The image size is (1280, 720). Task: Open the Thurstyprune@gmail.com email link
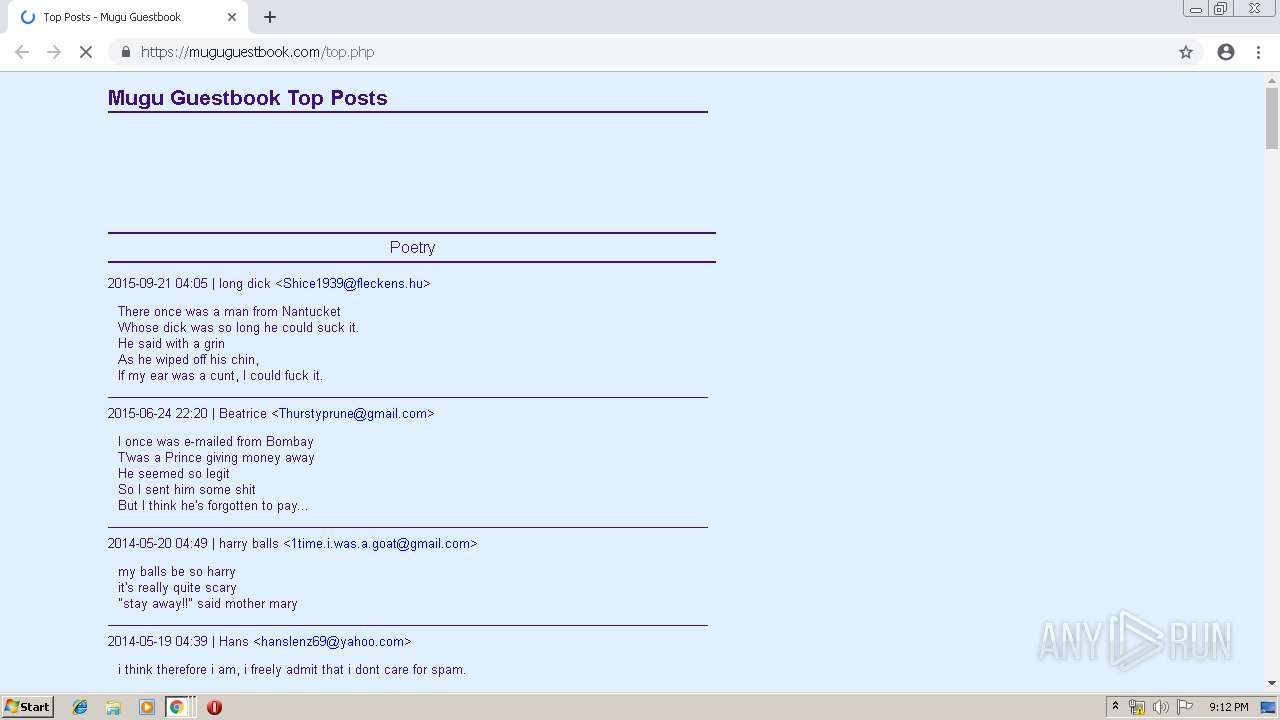[353, 413]
